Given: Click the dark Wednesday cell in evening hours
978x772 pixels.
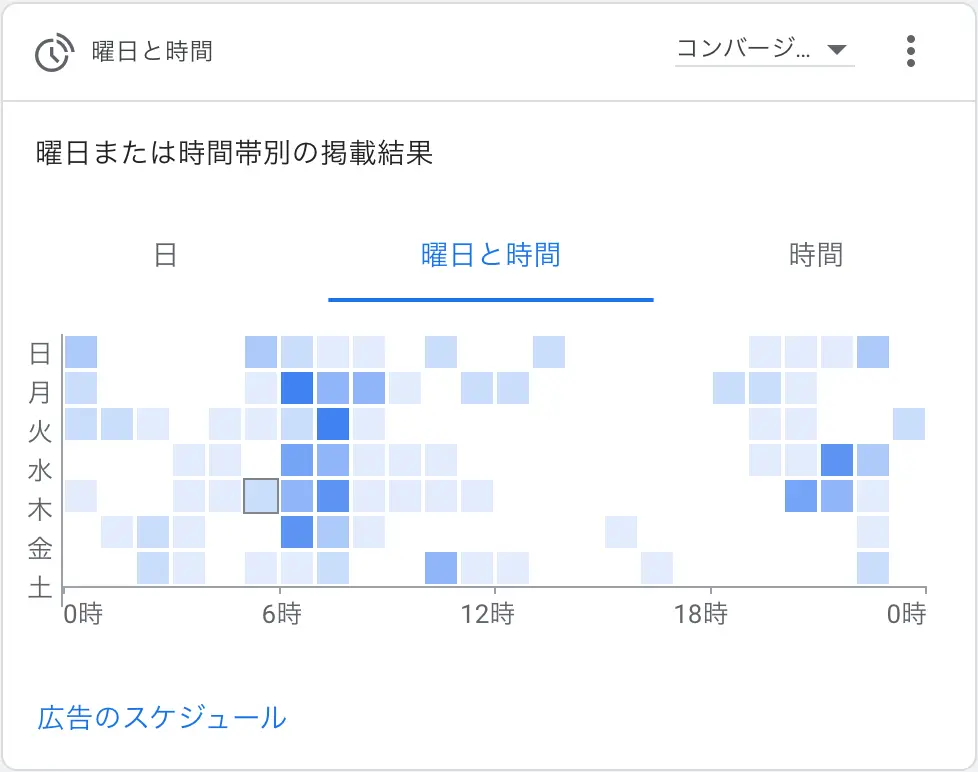Looking at the screenshot, I should pyautogui.click(x=835, y=459).
